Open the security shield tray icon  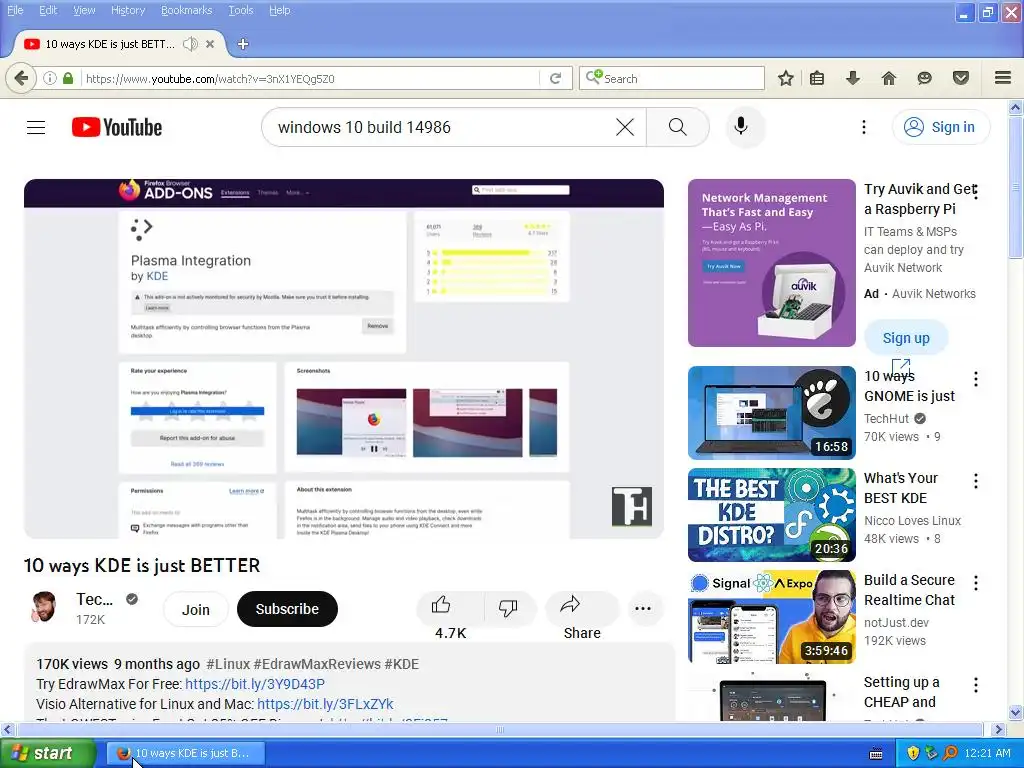tap(913, 753)
